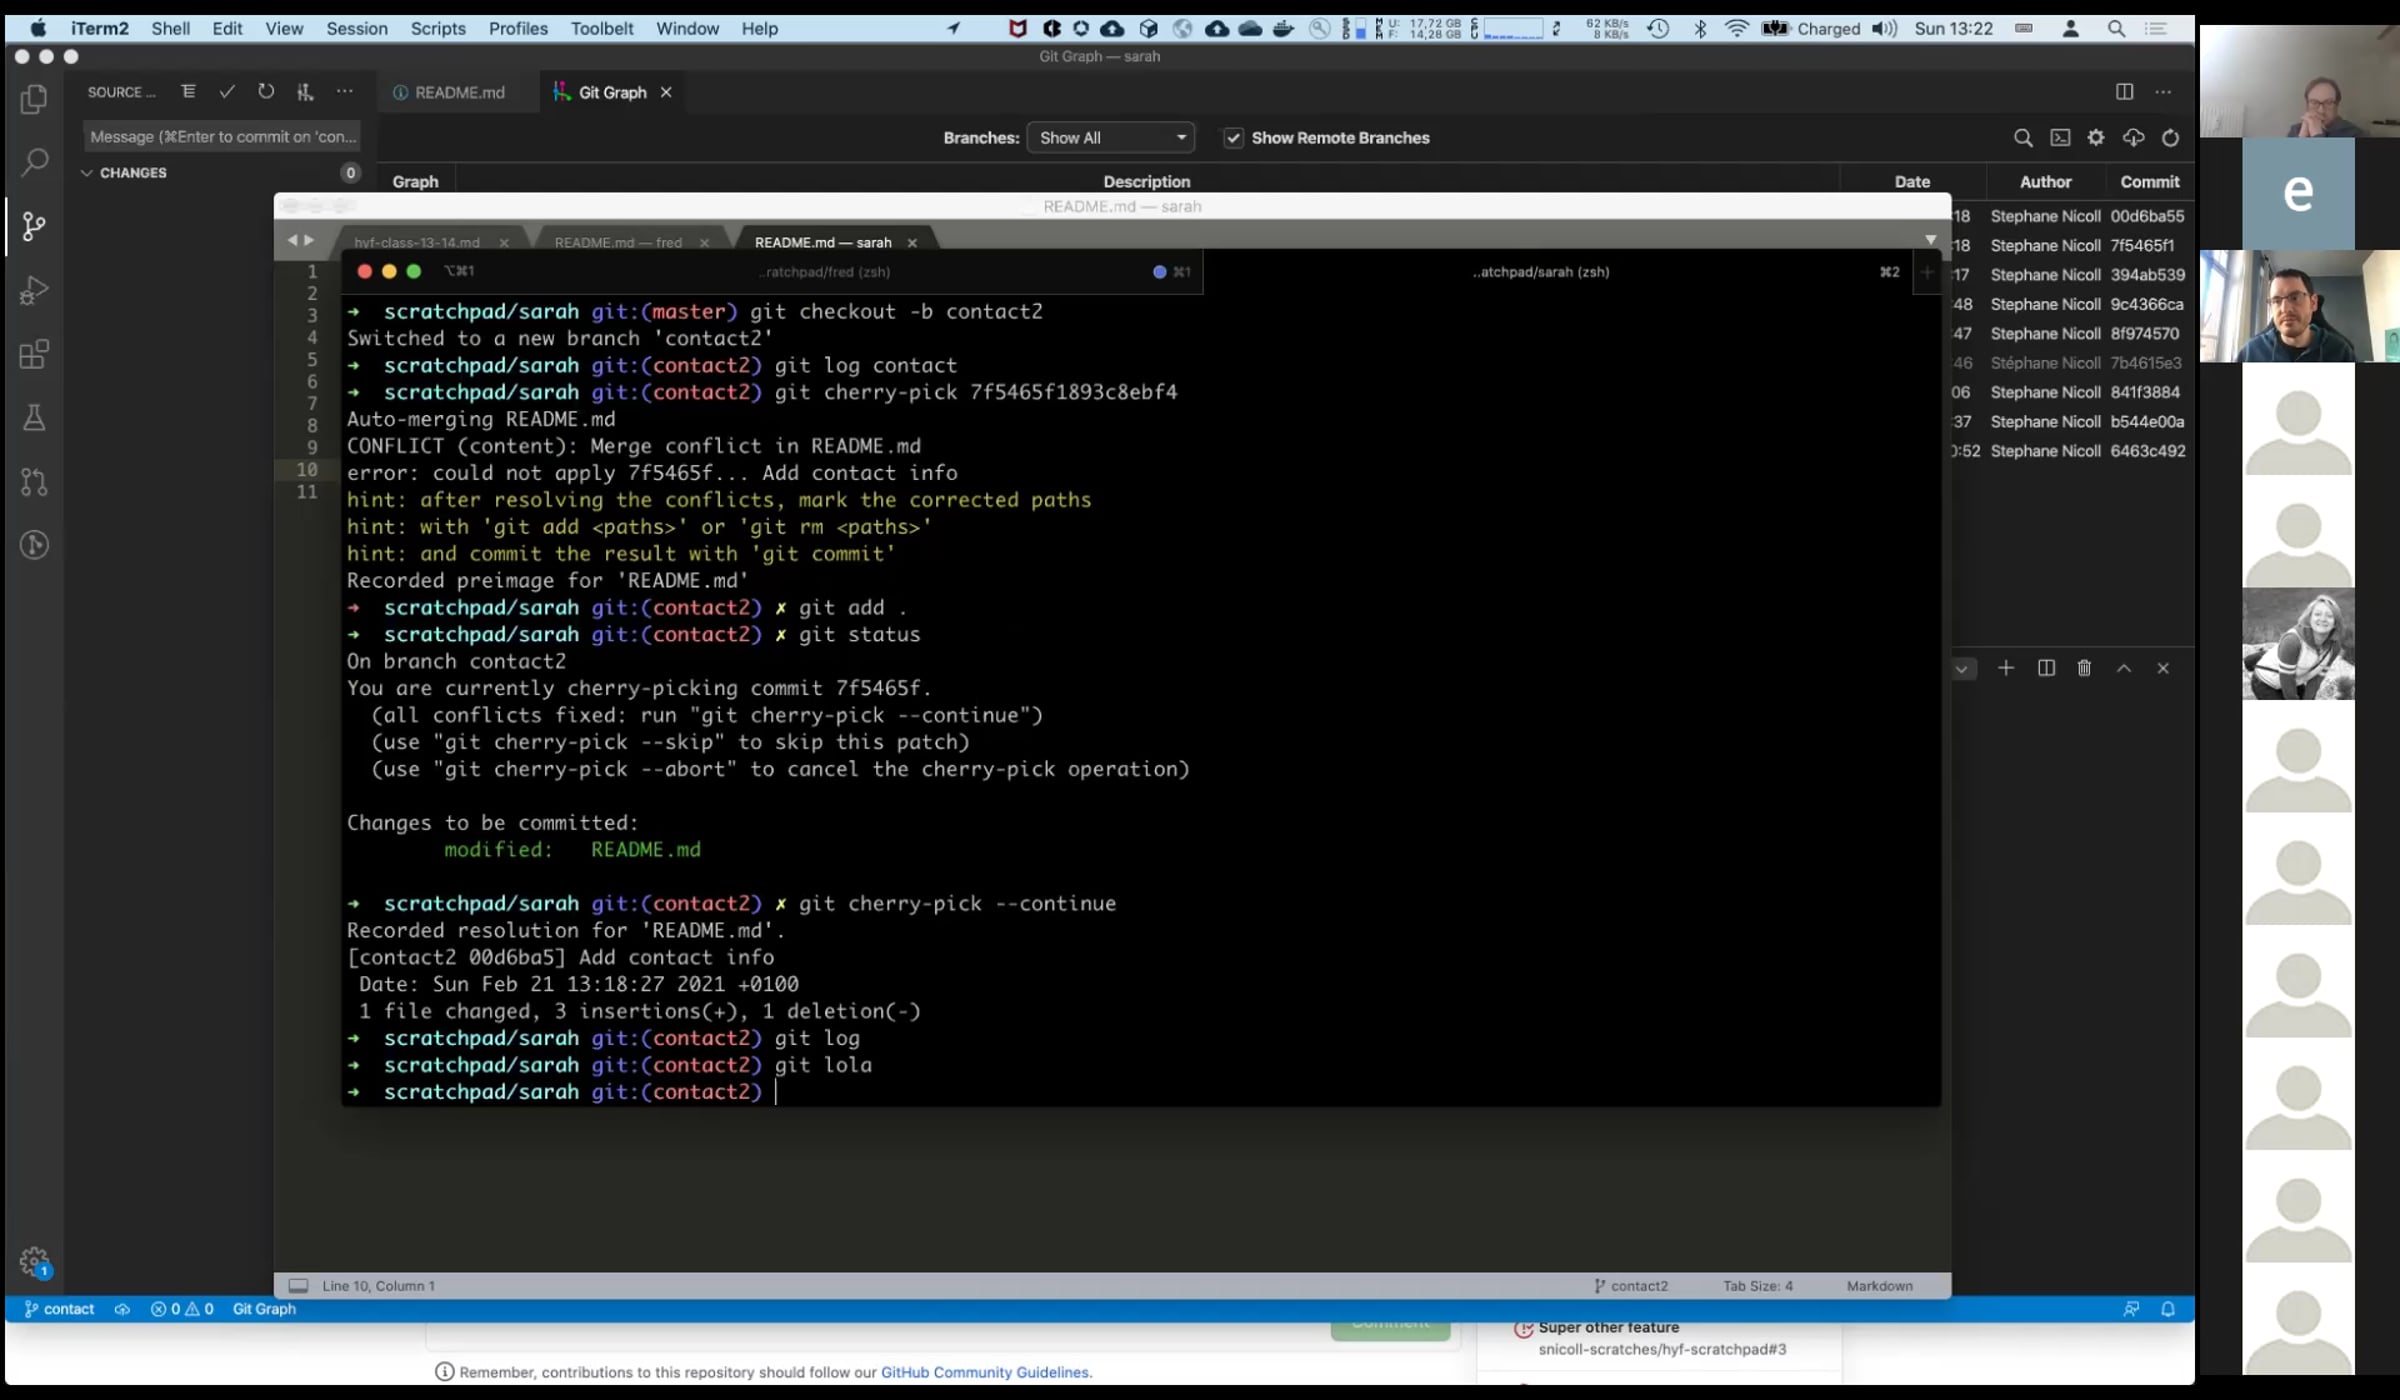Open editor more actions ellipsis at top right

(2163, 92)
